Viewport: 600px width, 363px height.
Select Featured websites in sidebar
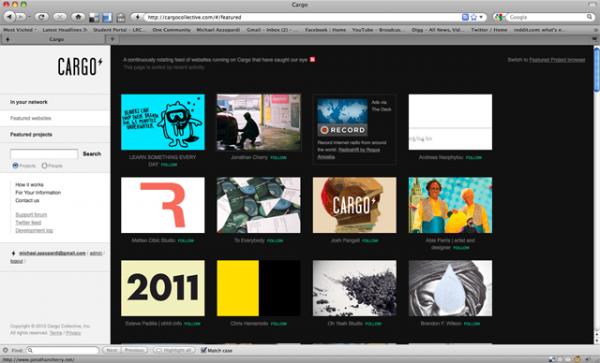click(x=31, y=118)
